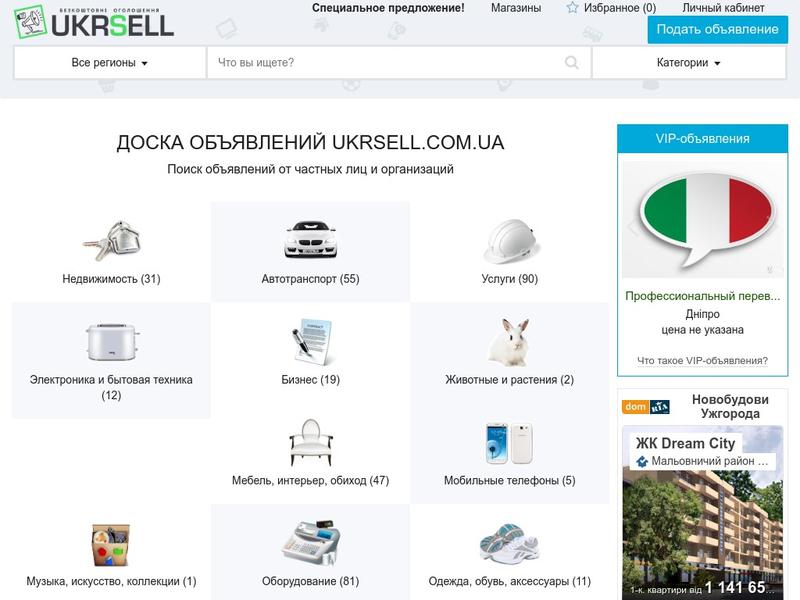Open the Italian flag VIP ad thumbnail

[702, 219]
